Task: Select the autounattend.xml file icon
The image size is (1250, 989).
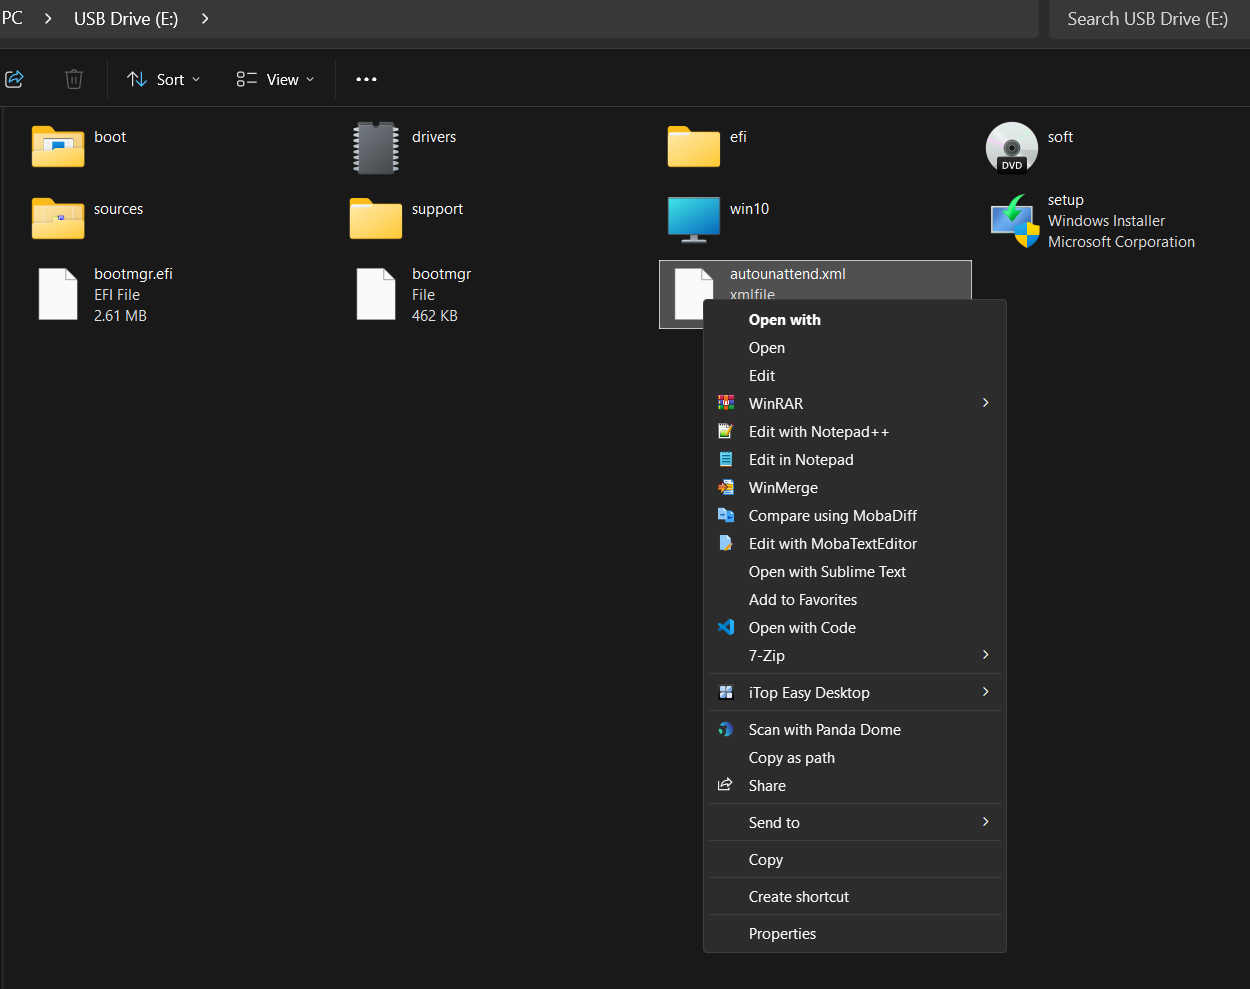Action: tap(690, 292)
